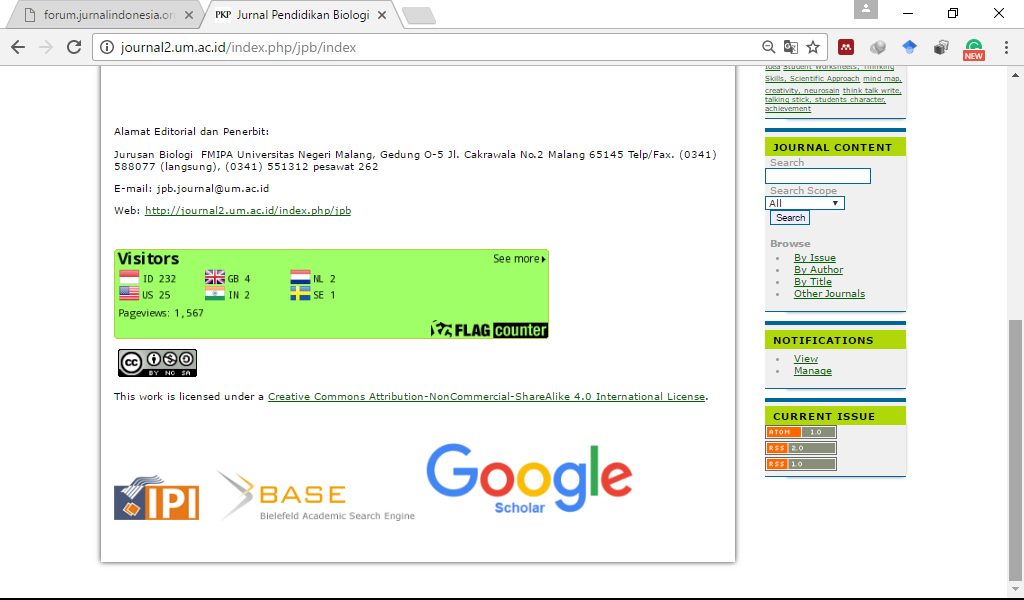Click the vertical page scrollbar thumb
This screenshot has height=600, width=1024.
1015,450
